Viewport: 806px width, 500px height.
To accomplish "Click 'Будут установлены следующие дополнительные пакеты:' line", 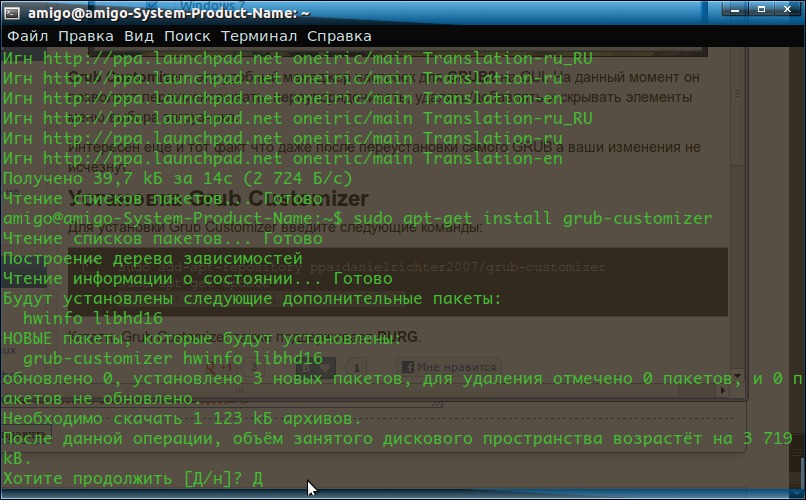I will point(252,299).
